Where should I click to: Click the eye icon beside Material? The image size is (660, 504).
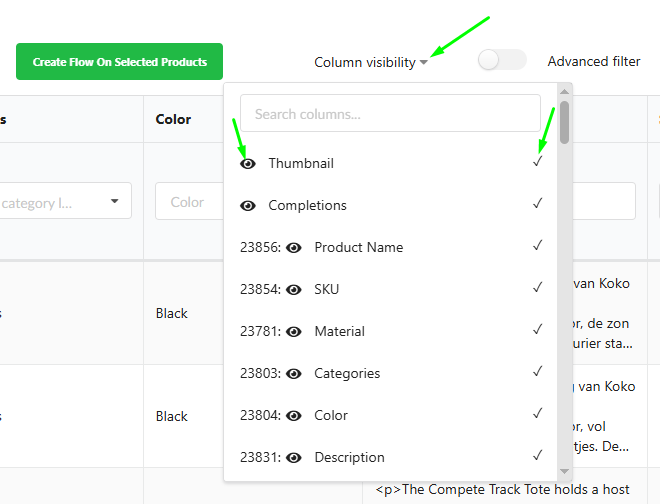[294, 331]
